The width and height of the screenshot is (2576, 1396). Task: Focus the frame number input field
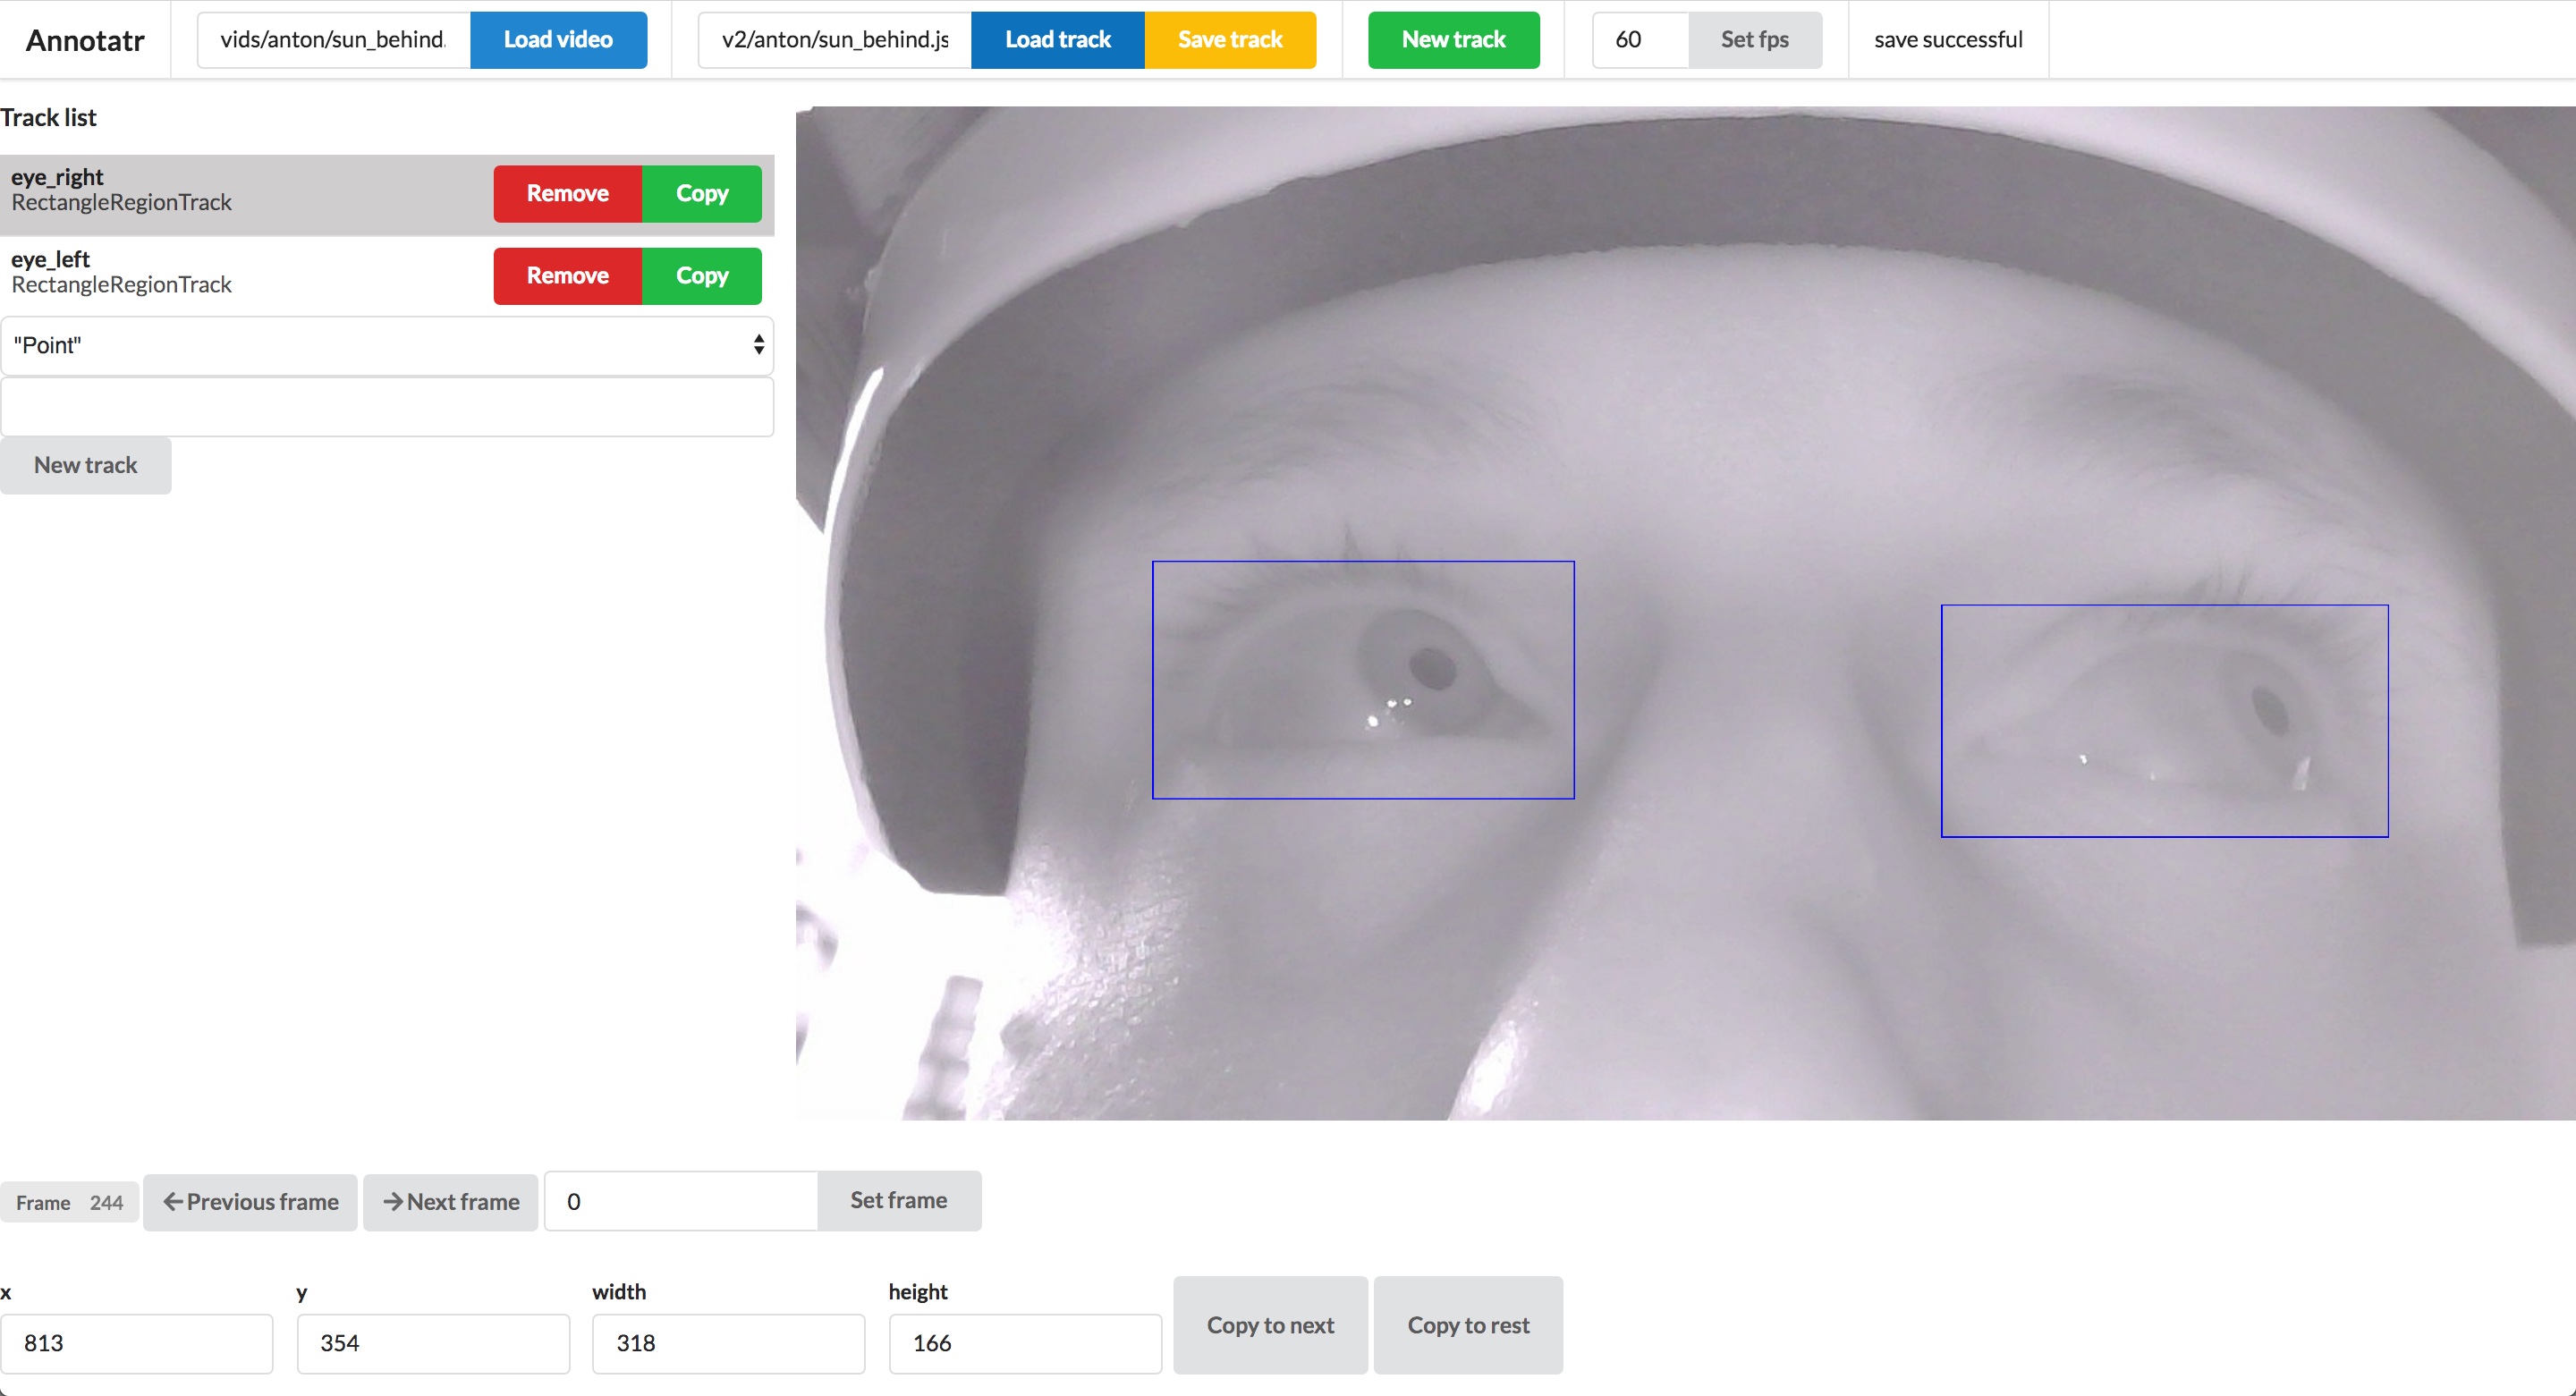click(681, 1201)
